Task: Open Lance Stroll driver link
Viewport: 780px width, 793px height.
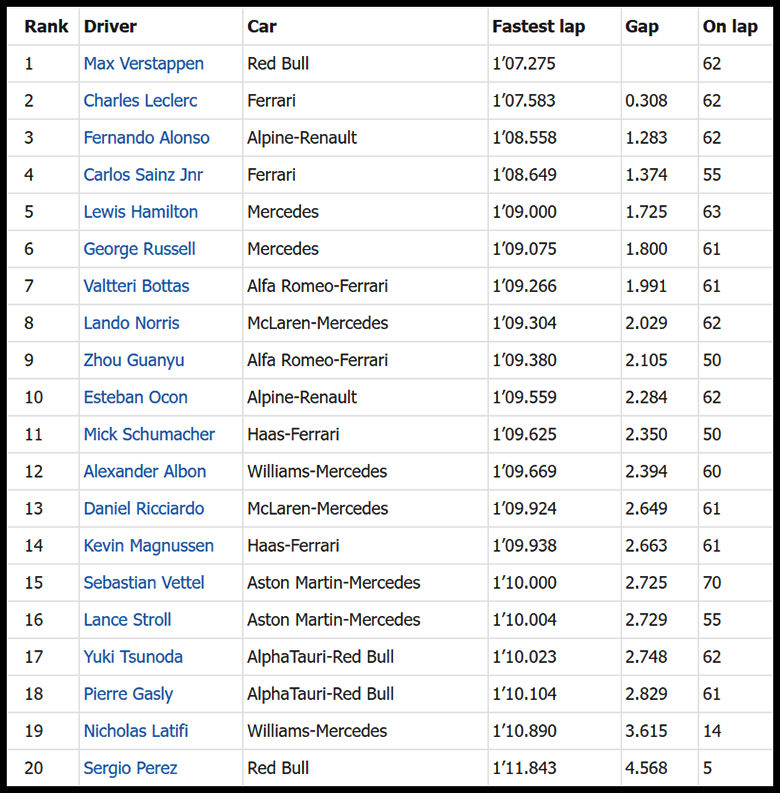Action: click(x=127, y=620)
